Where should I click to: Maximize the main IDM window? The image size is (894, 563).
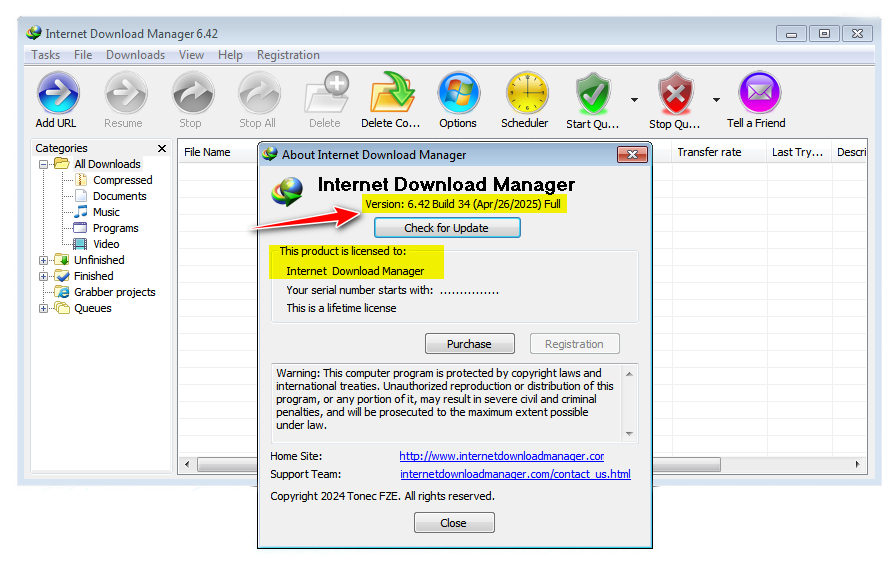coord(824,34)
